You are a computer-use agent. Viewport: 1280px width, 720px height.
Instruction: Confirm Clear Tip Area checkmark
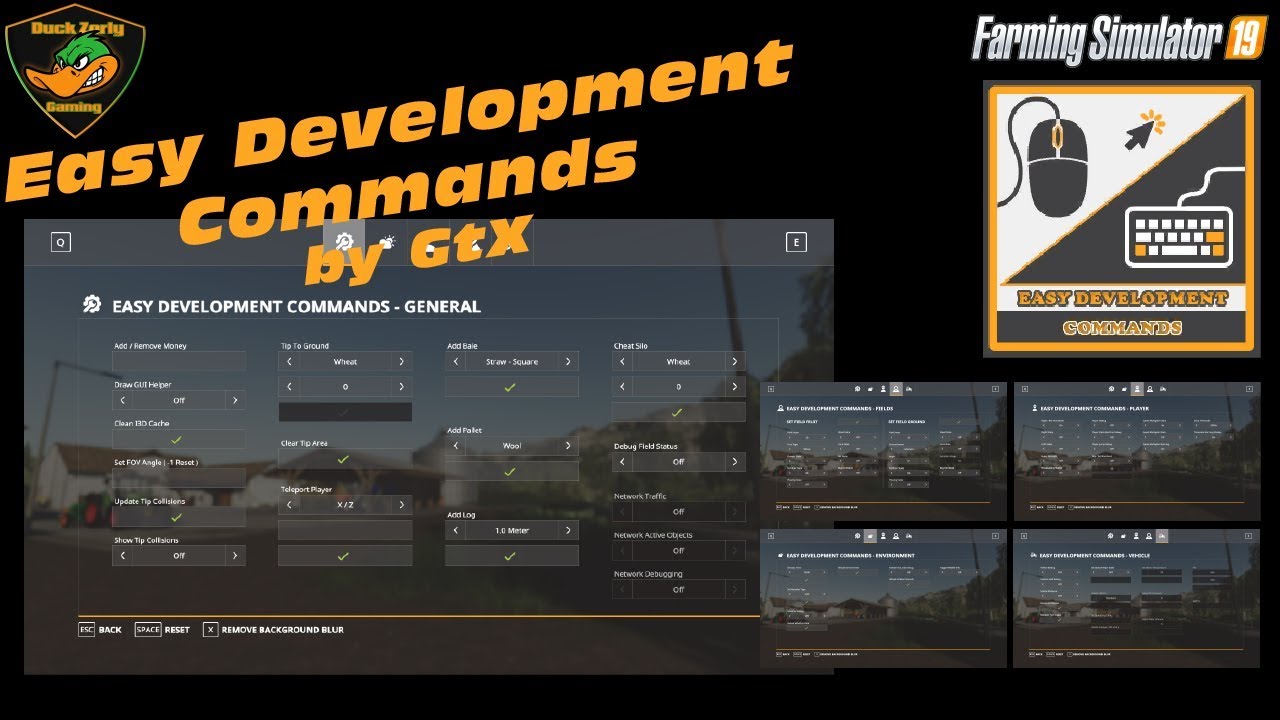[344, 458]
